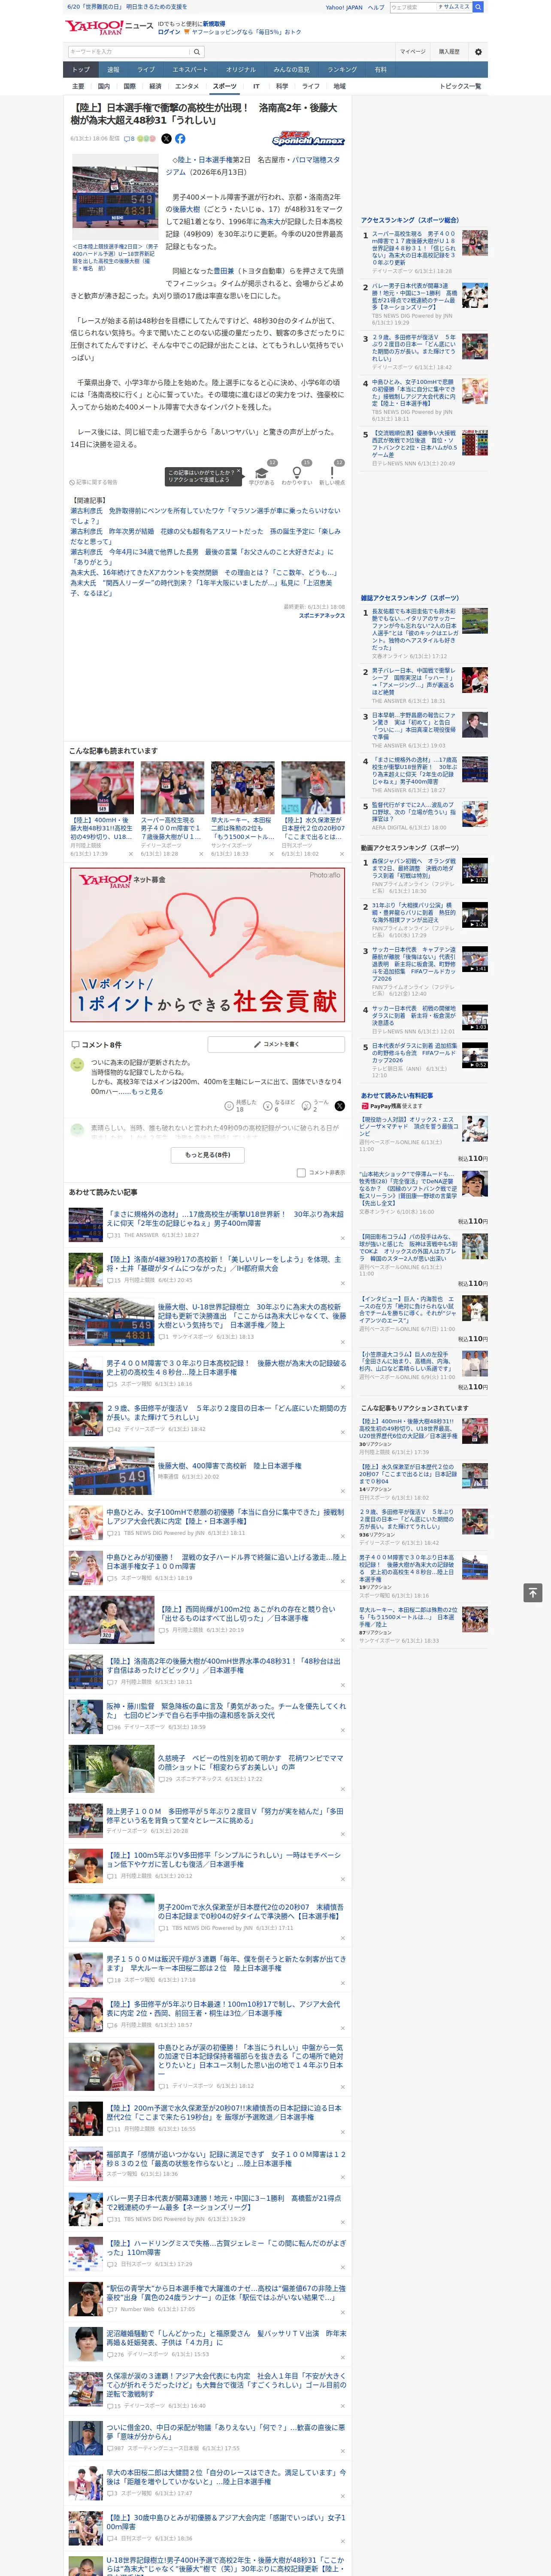Select the 国内 category
Screen dimensions: 551x2576
coord(104,86)
